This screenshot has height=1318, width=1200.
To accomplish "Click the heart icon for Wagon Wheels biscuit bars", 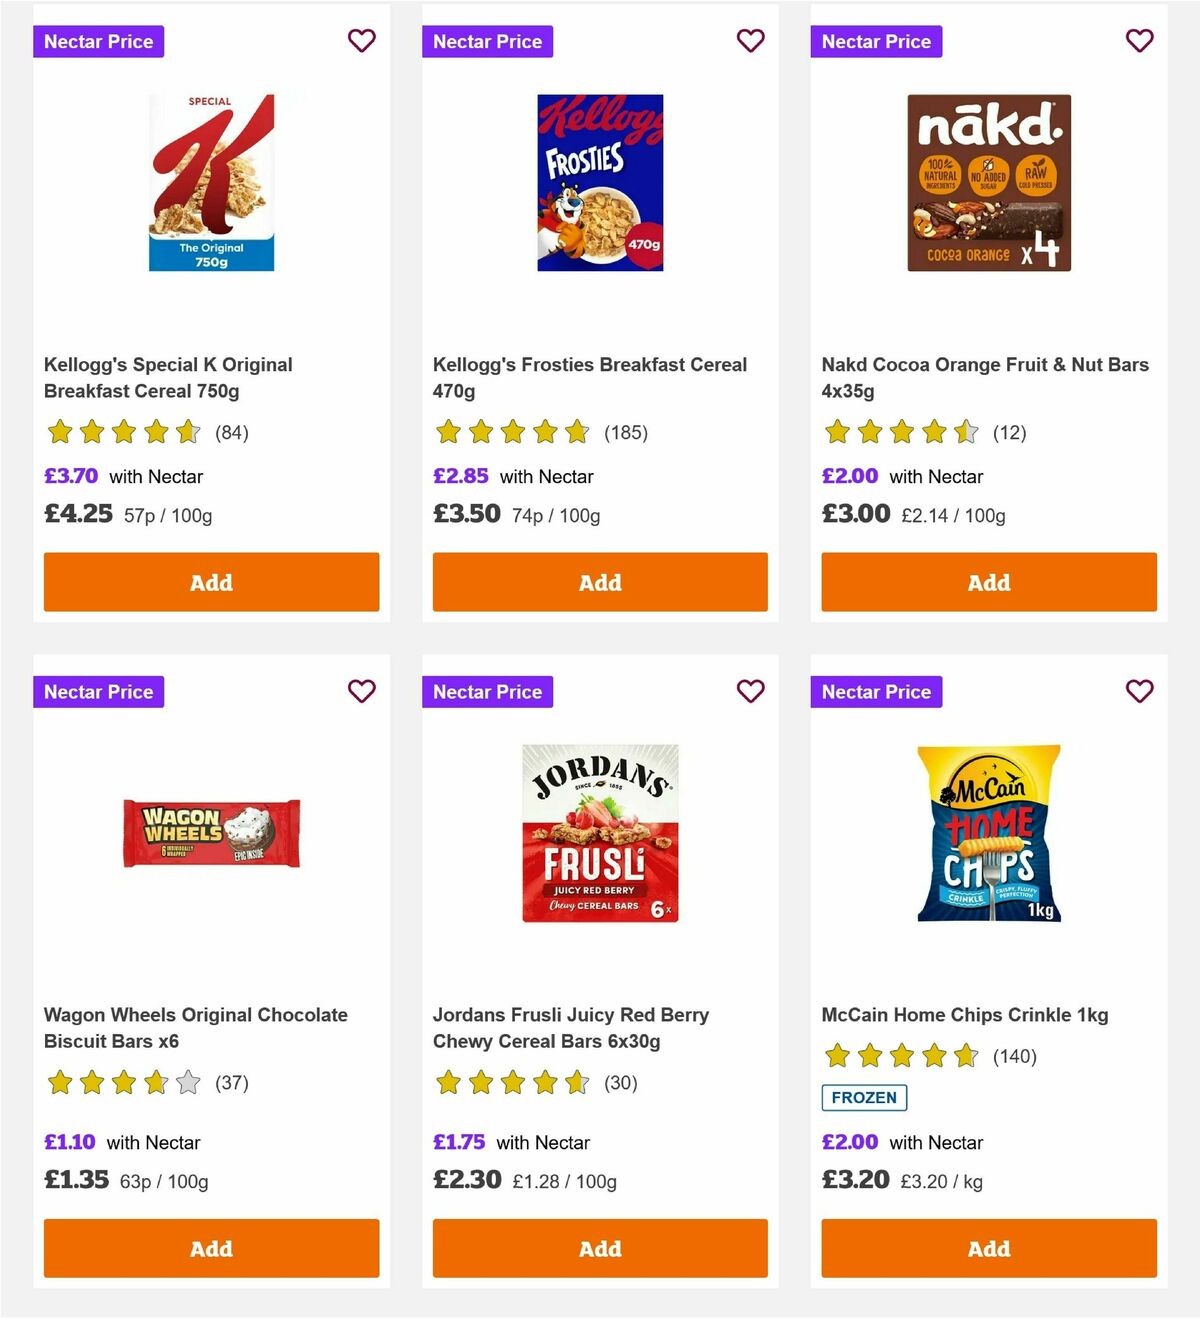I will [x=361, y=691].
